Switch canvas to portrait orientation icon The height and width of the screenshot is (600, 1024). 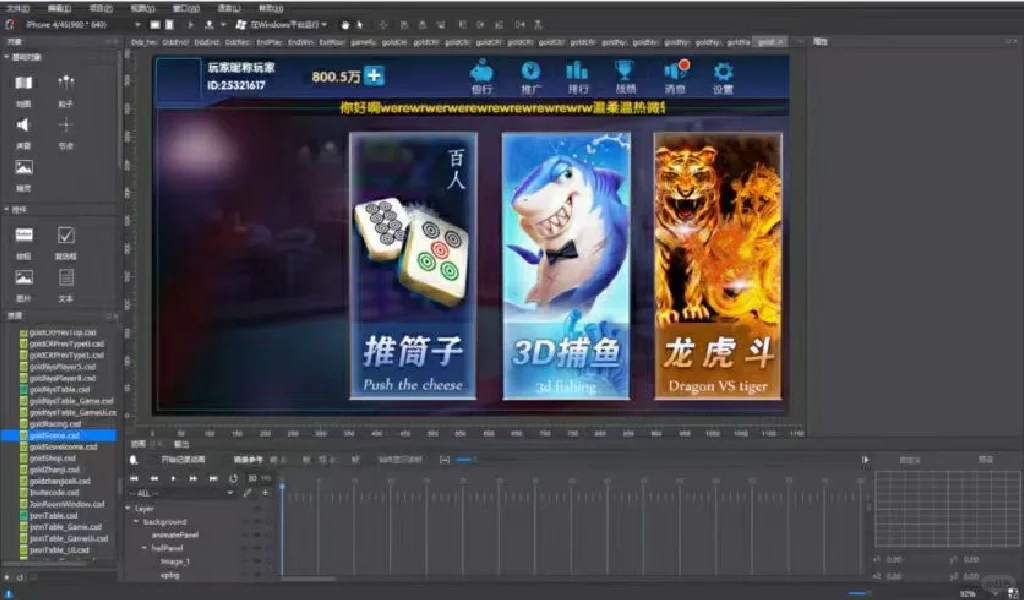169,25
